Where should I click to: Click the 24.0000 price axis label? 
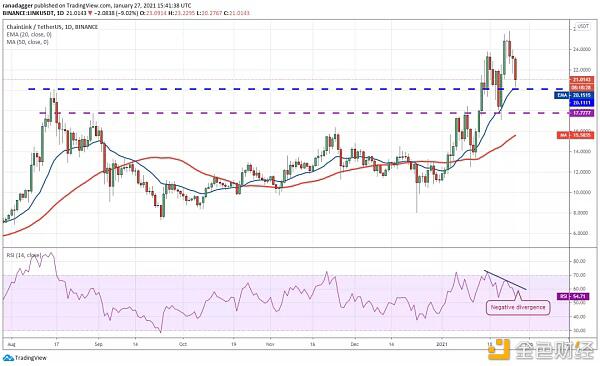point(581,49)
